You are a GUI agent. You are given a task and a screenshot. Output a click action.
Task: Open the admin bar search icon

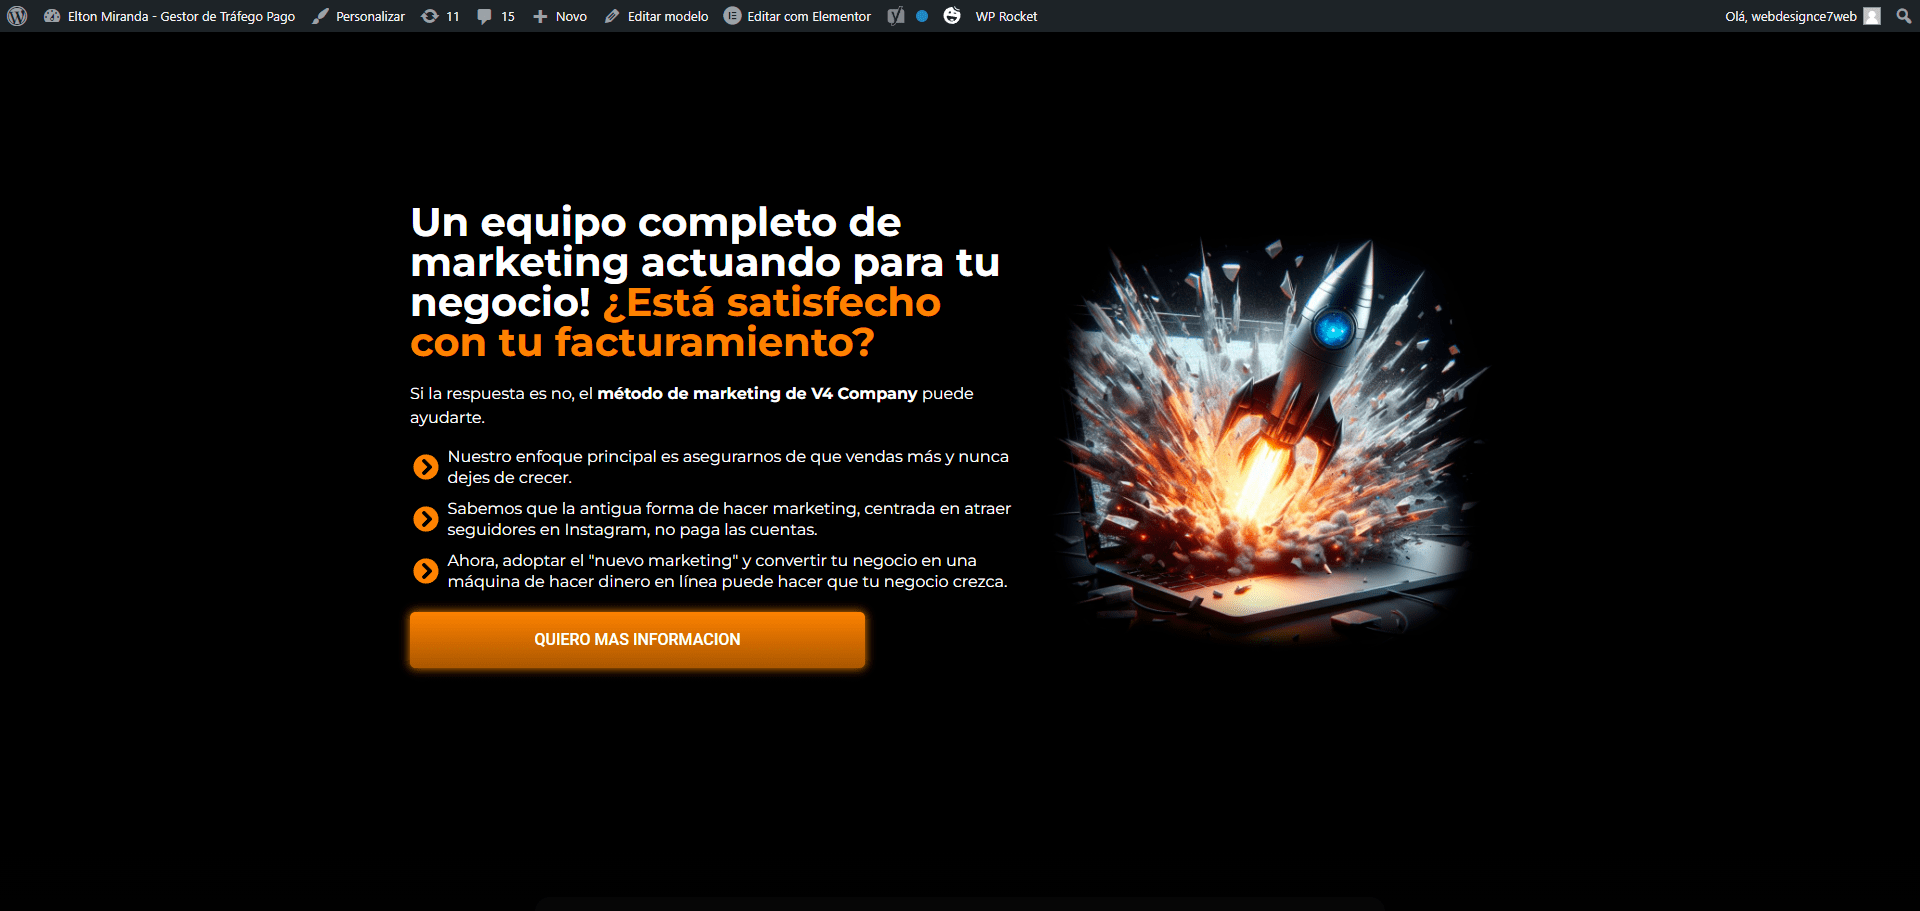[x=1904, y=16]
